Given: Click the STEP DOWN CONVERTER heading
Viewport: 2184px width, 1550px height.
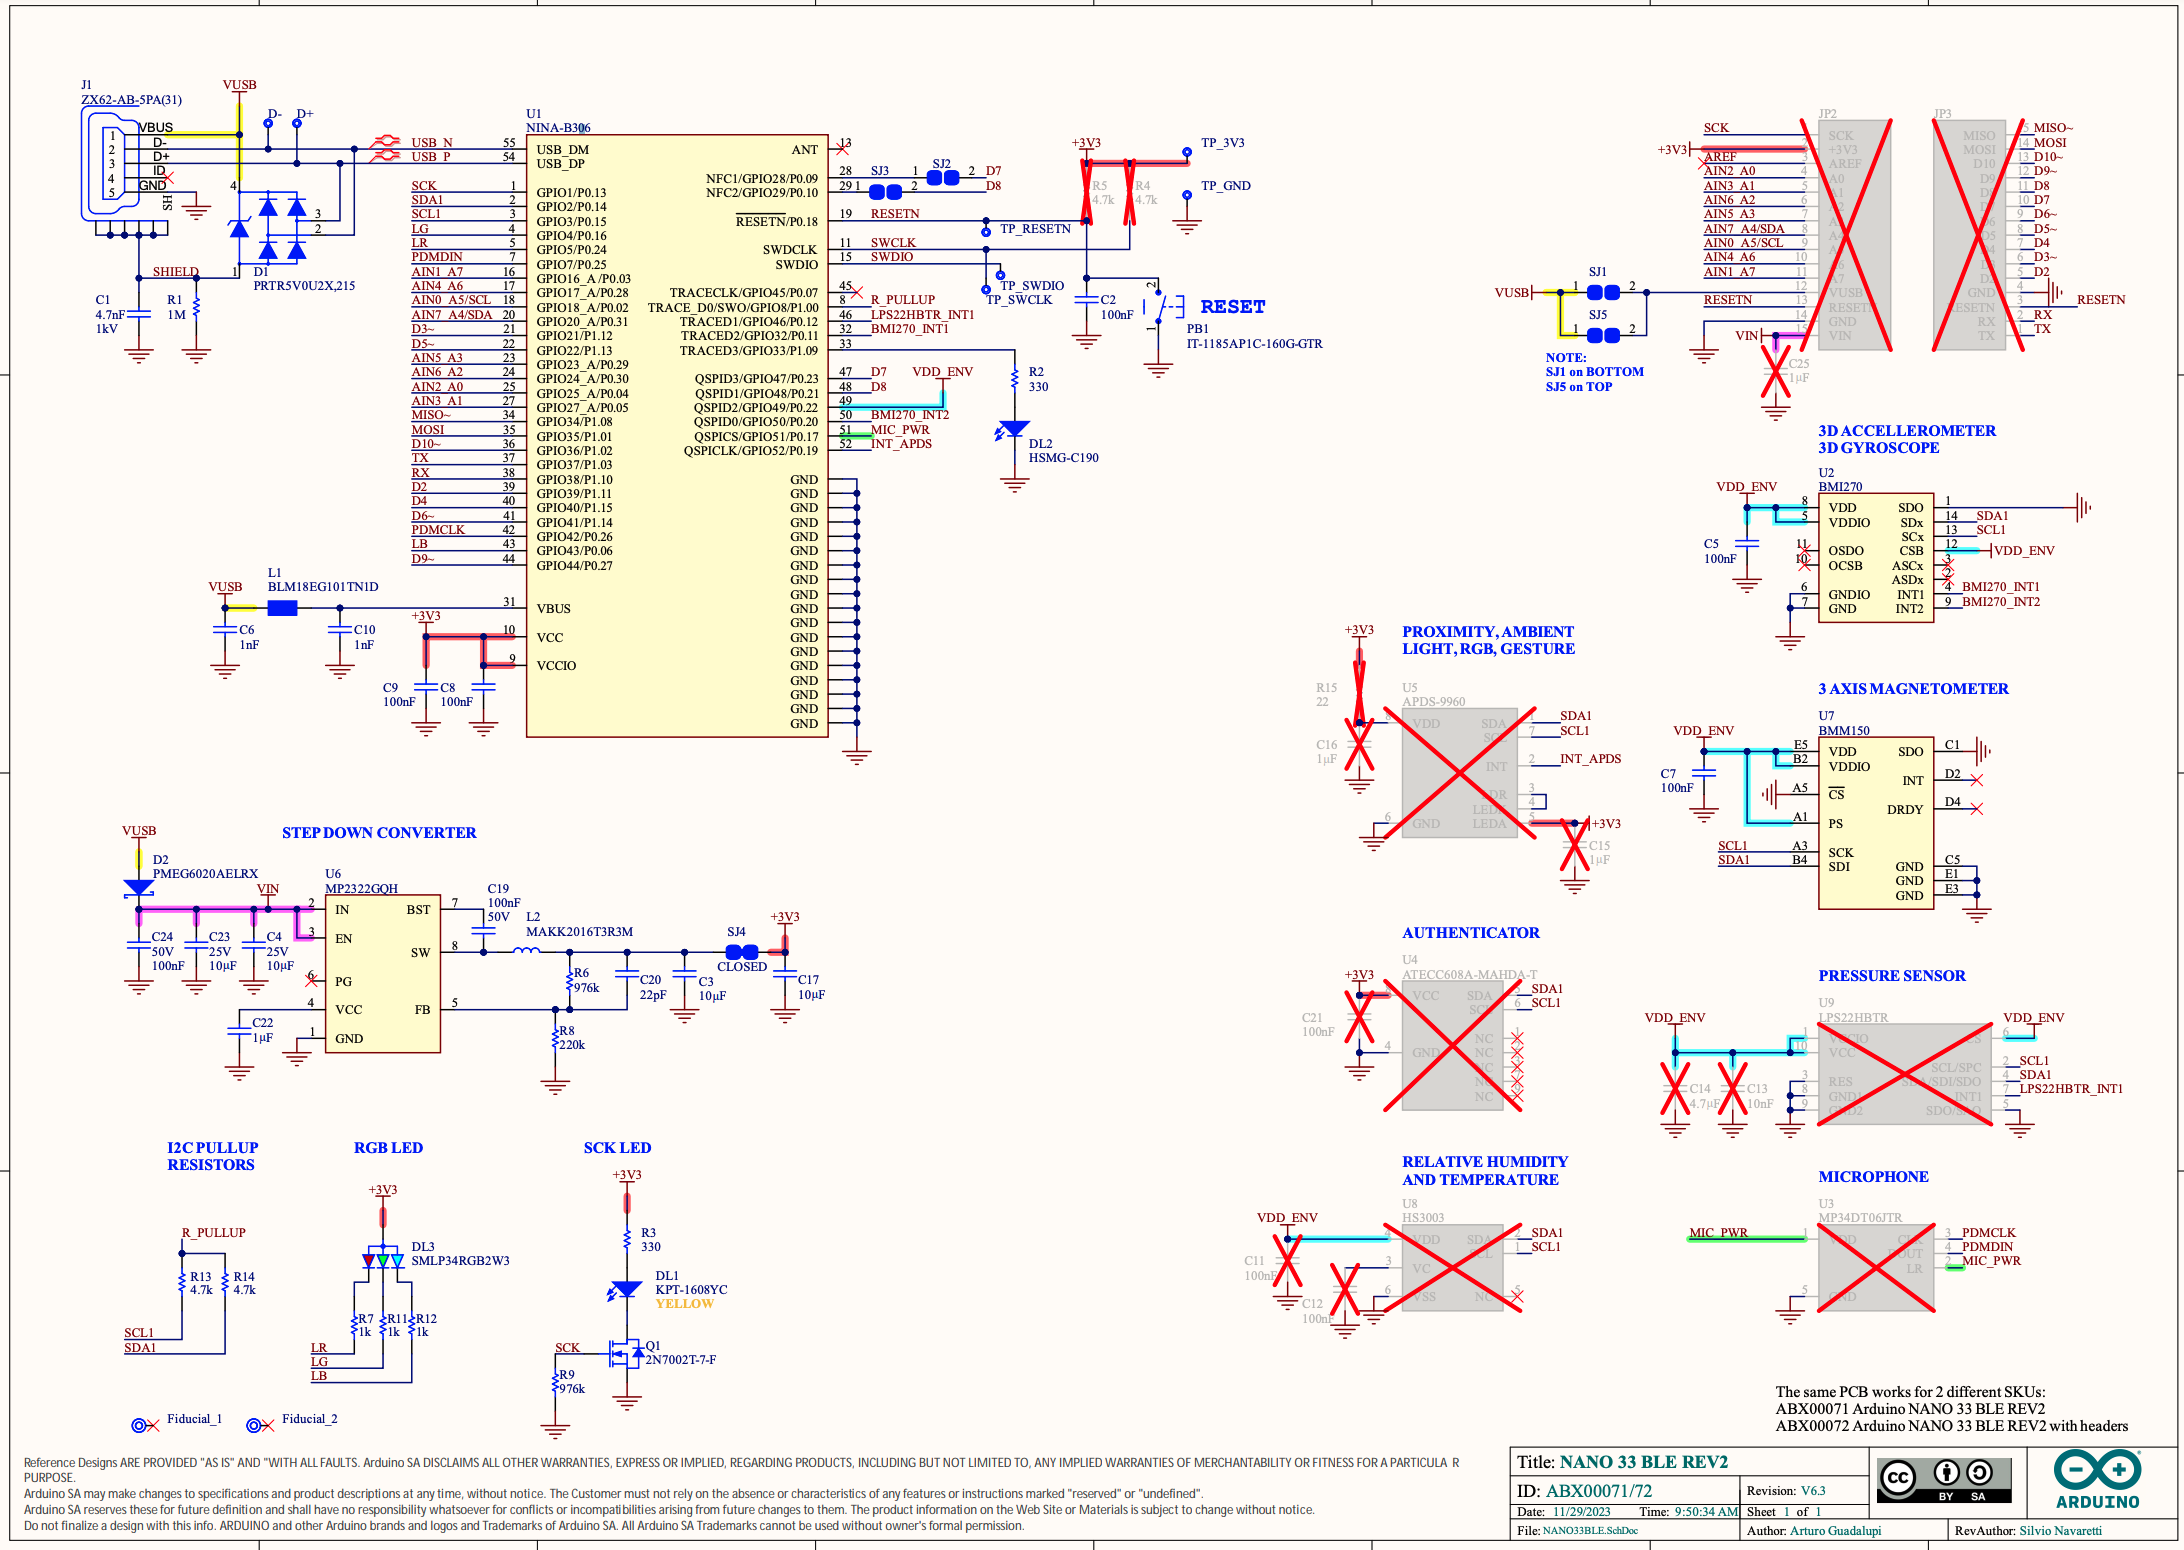Looking at the screenshot, I should pos(379,832).
